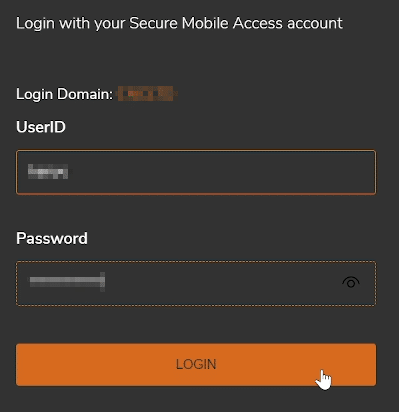
Task: Click the LOGIN text on the orange button
Action: pyautogui.click(x=196, y=364)
